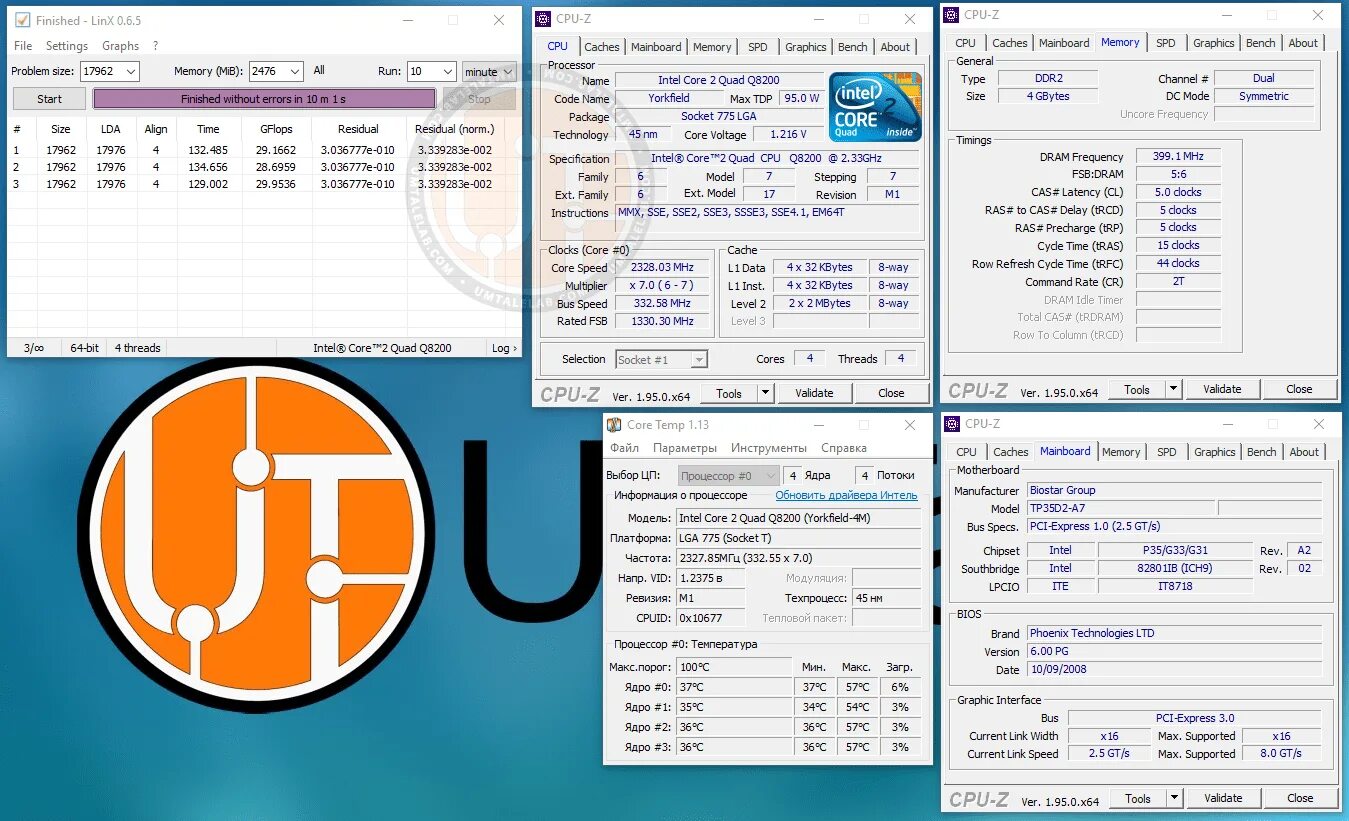The height and width of the screenshot is (821, 1349).
Task: Click the Intel Core 2 Quad logo badge
Action: (x=875, y=106)
